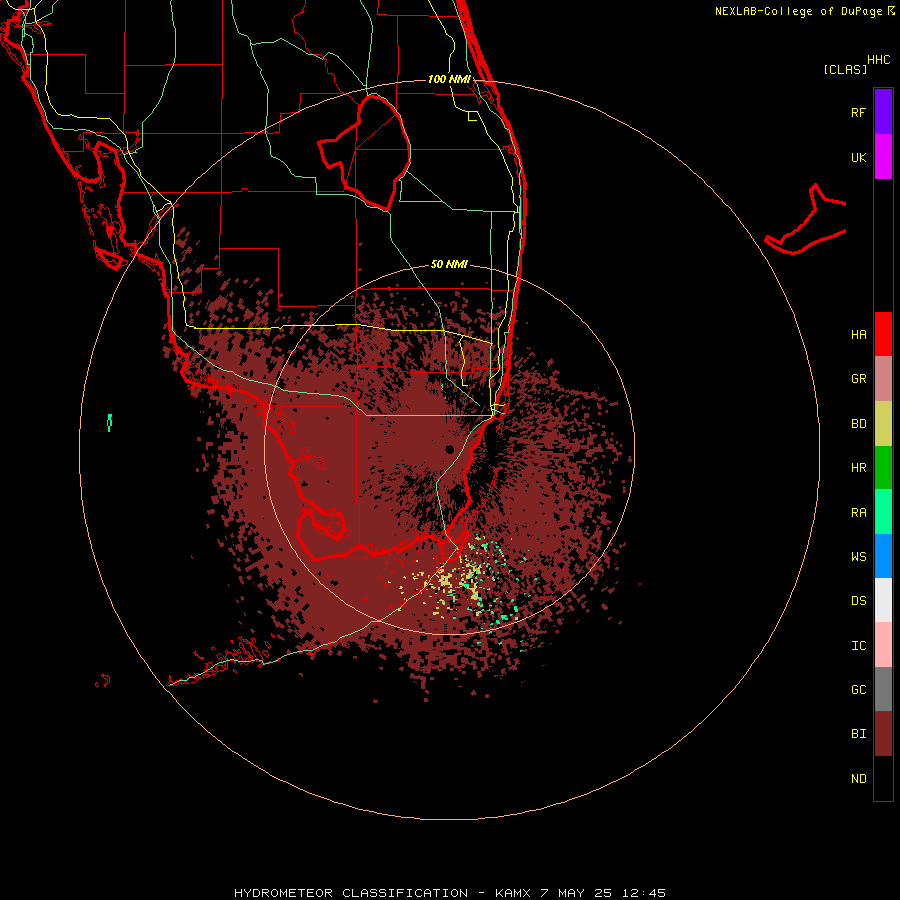The height and width of the screenshot is (900, 900).
Task: Click the isolated green echo west of the coast
Action: tap(109, 422)
